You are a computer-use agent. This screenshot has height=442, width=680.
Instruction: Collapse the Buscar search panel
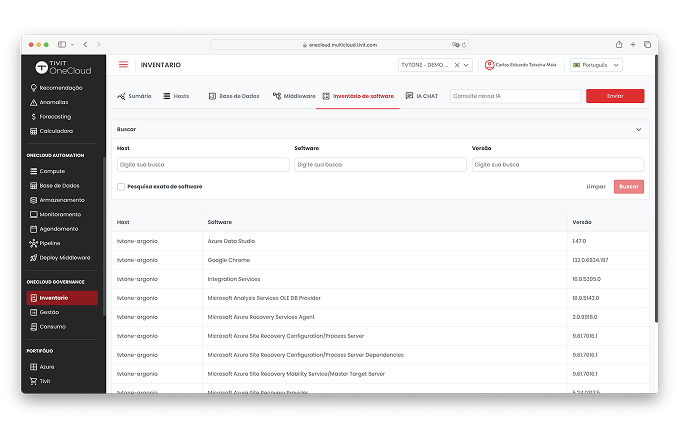[638, 129]
